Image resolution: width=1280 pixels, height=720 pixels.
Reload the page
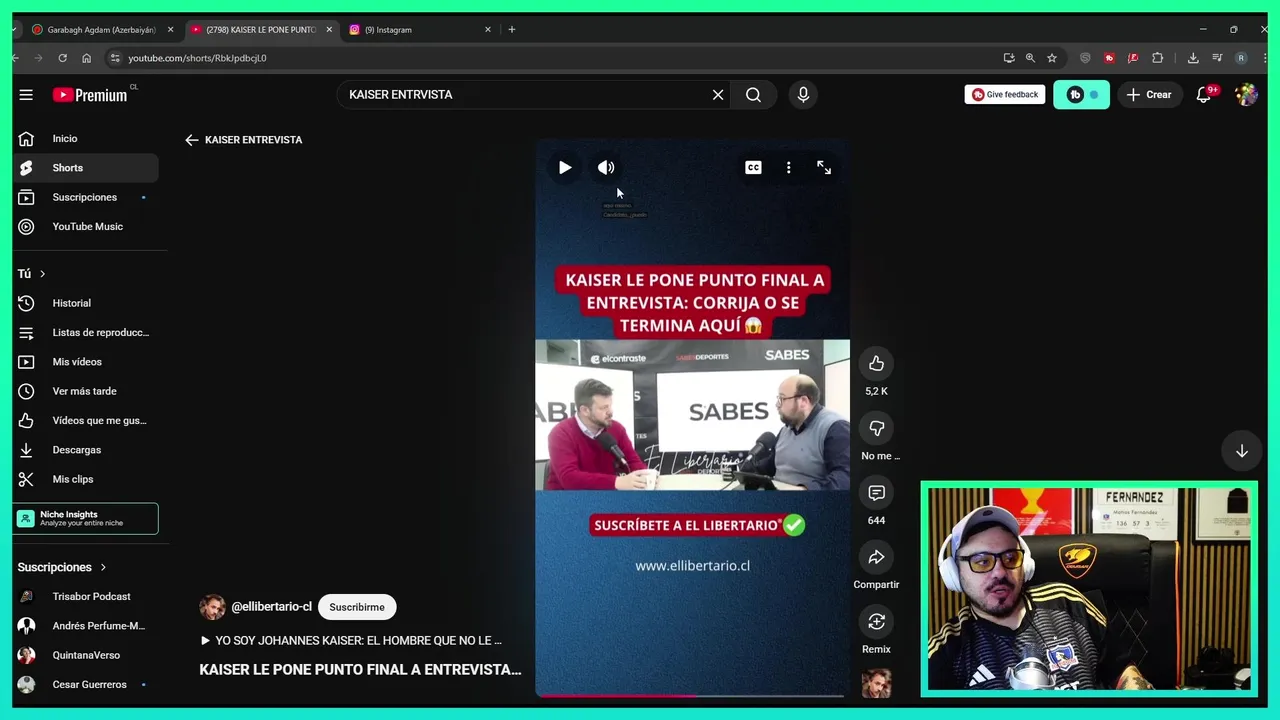(62, 58)
